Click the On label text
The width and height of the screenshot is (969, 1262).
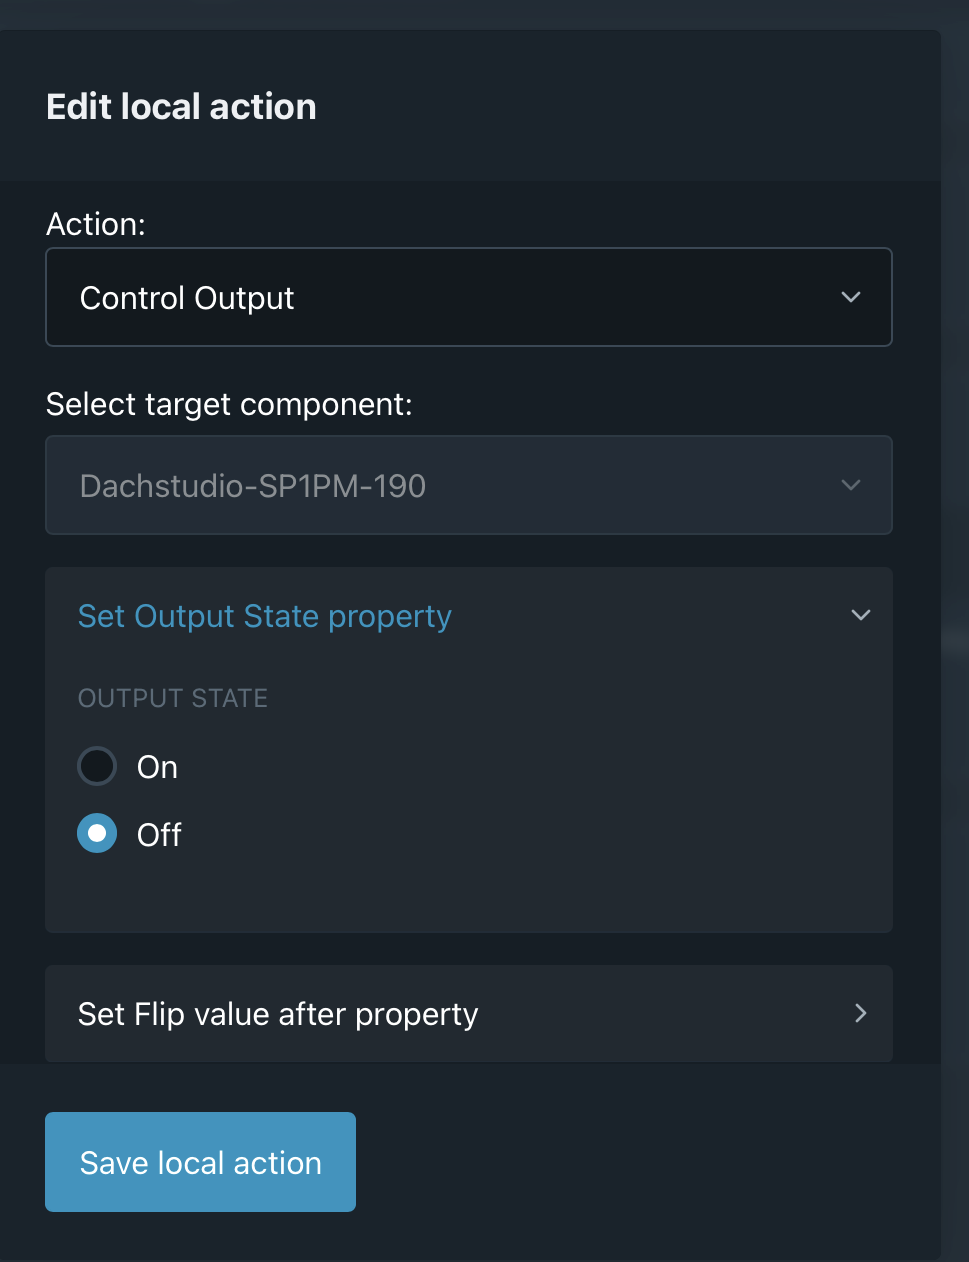157,767
